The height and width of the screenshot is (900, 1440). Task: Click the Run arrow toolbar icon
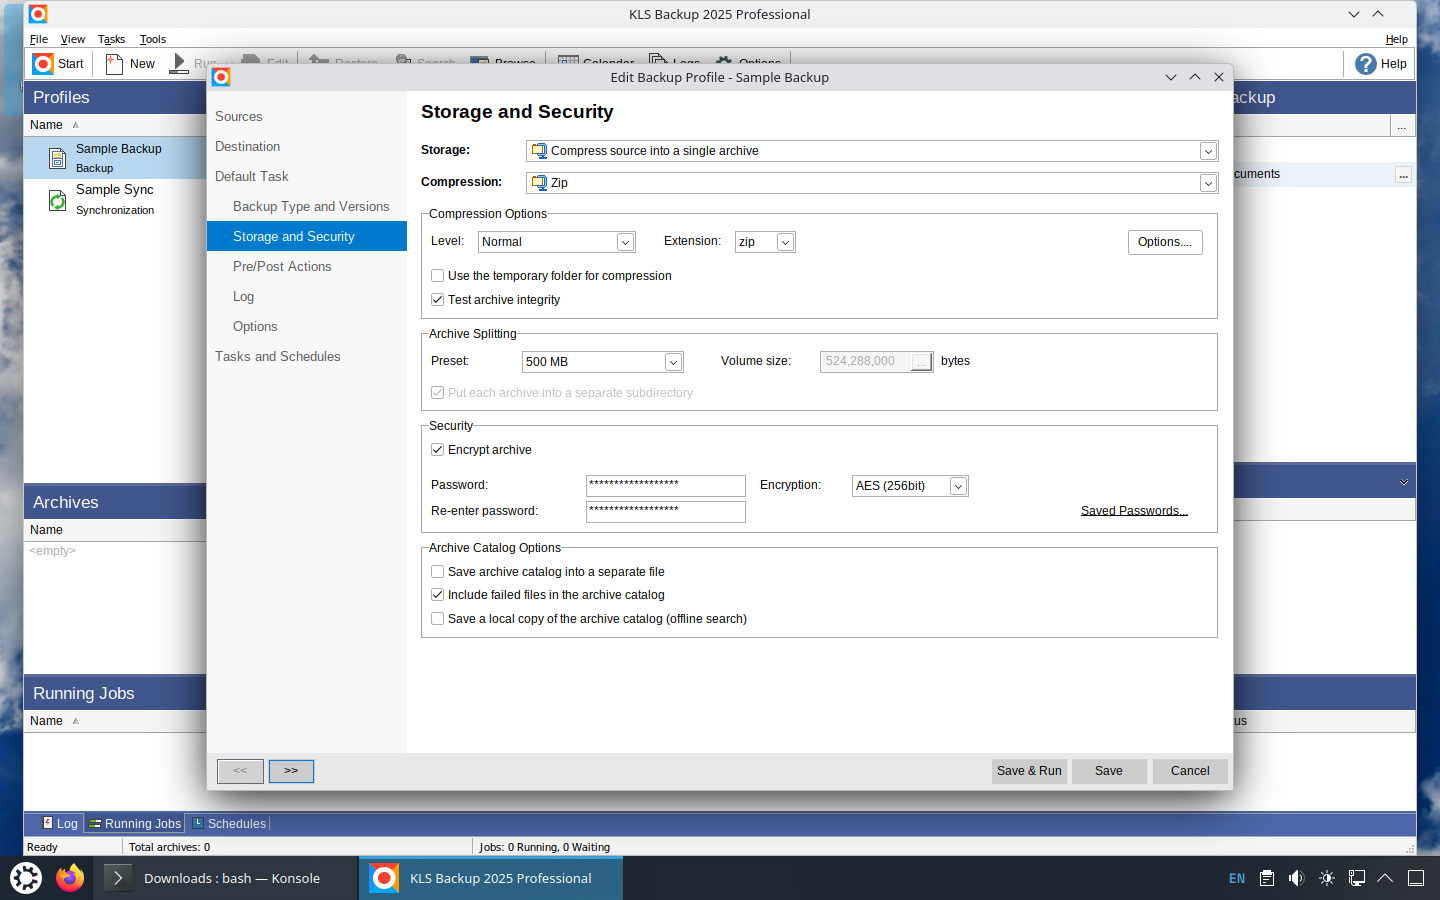[x=178, y=64]
